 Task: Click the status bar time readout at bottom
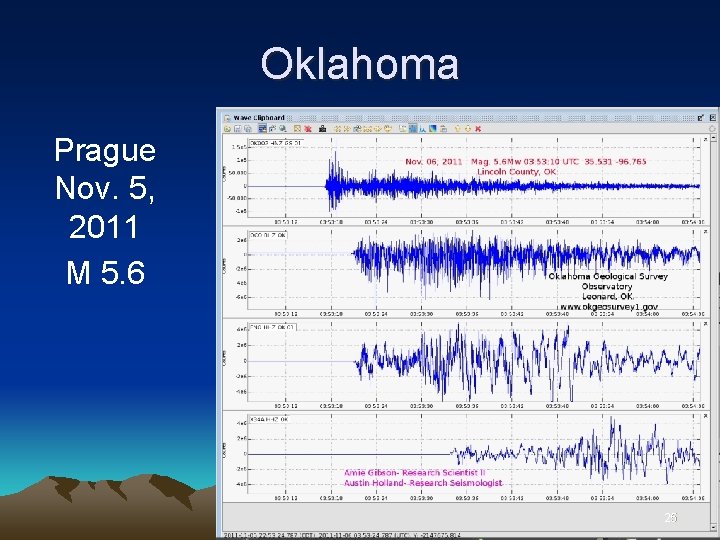coord(342,535)
